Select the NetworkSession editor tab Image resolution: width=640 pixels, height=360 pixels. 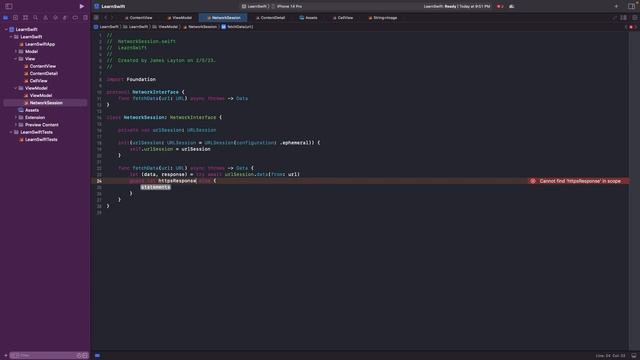[224, 18]
